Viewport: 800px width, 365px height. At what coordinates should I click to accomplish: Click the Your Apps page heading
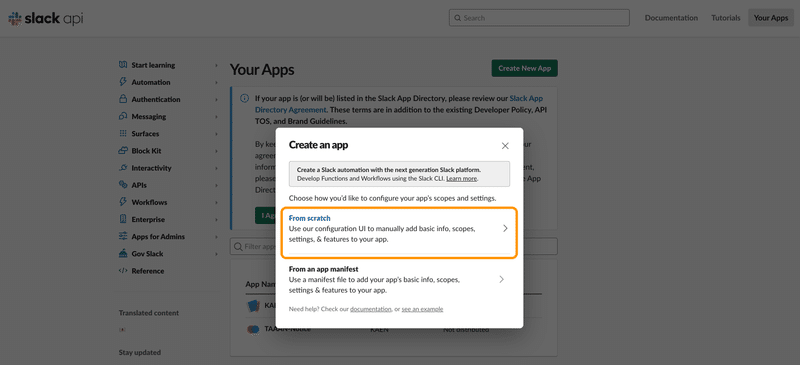coord(262,70)
